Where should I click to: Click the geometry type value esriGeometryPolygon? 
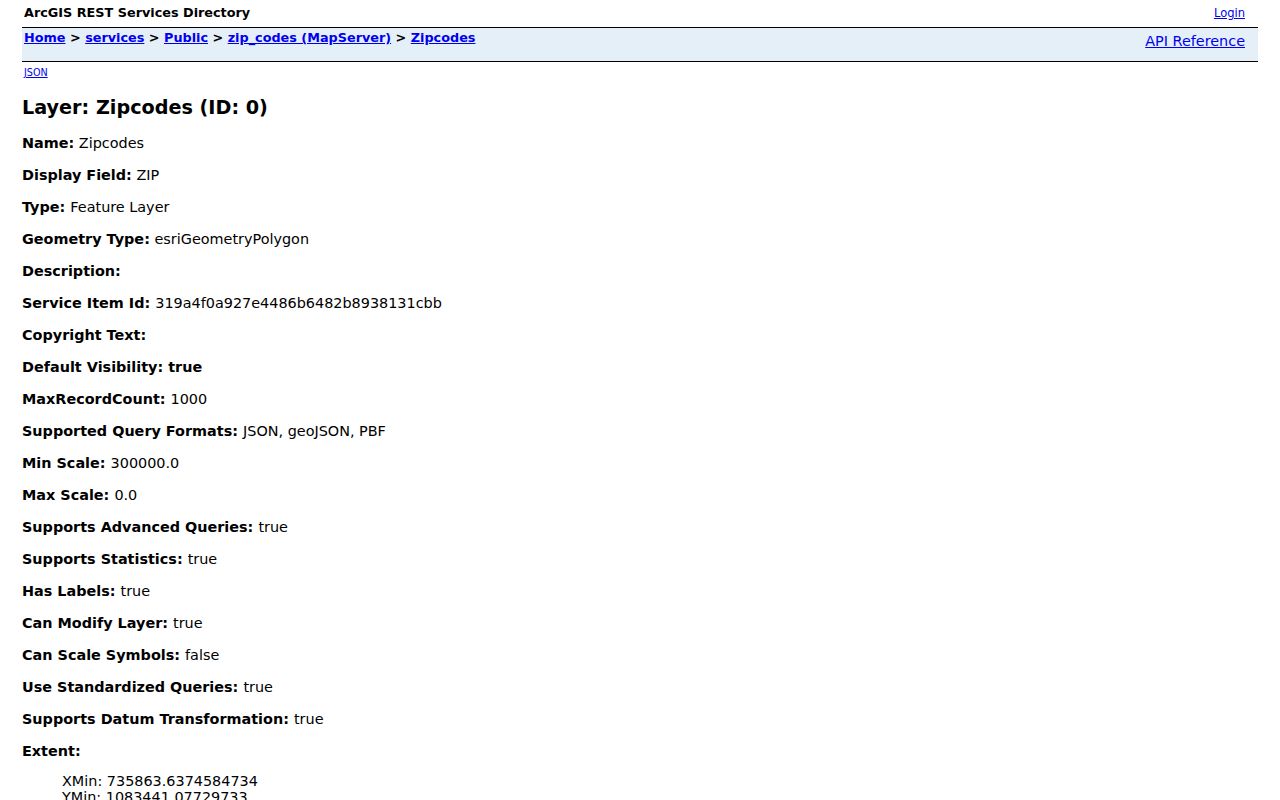click(232, 239)
